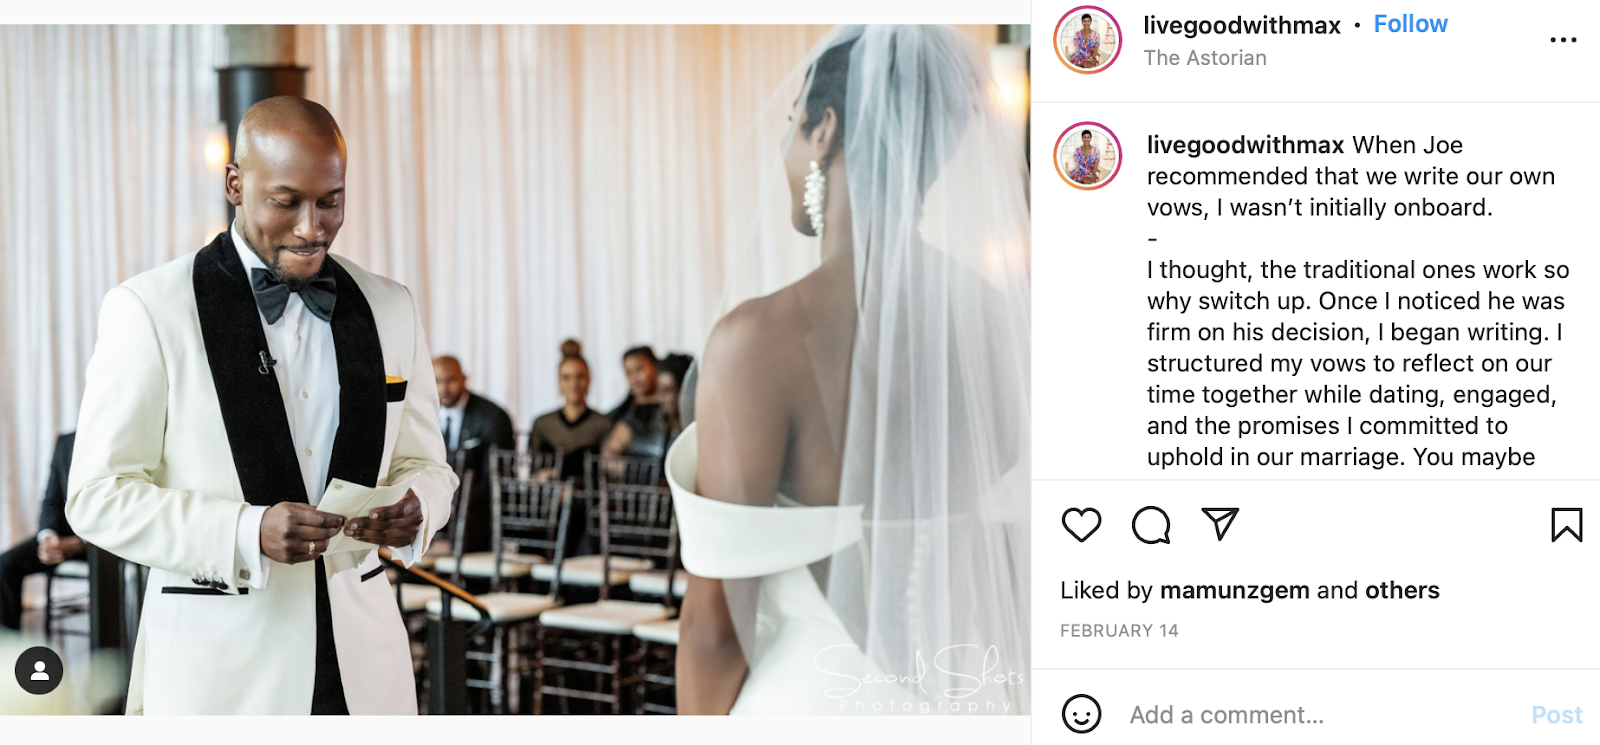View mamunzgem's profile from likes
Screen dimensions: 1600x745
coord(1234,591)
